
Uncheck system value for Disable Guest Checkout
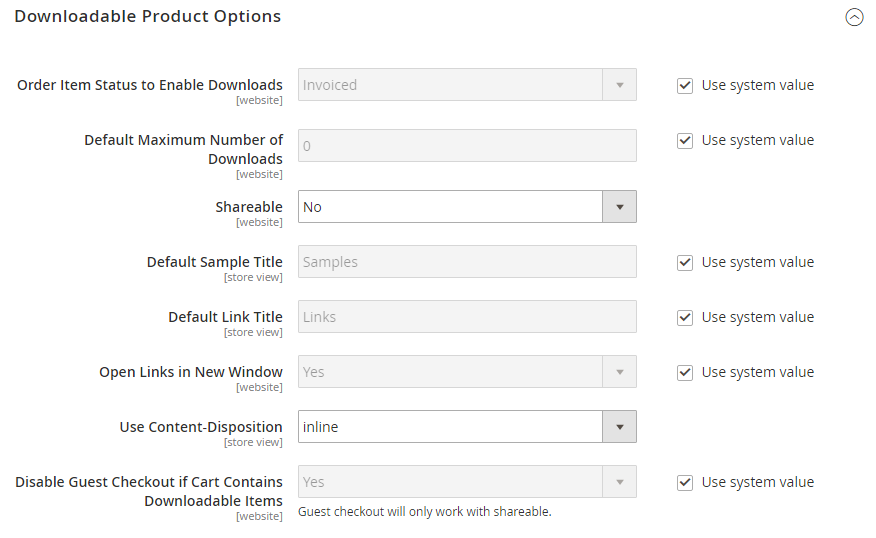685,482
